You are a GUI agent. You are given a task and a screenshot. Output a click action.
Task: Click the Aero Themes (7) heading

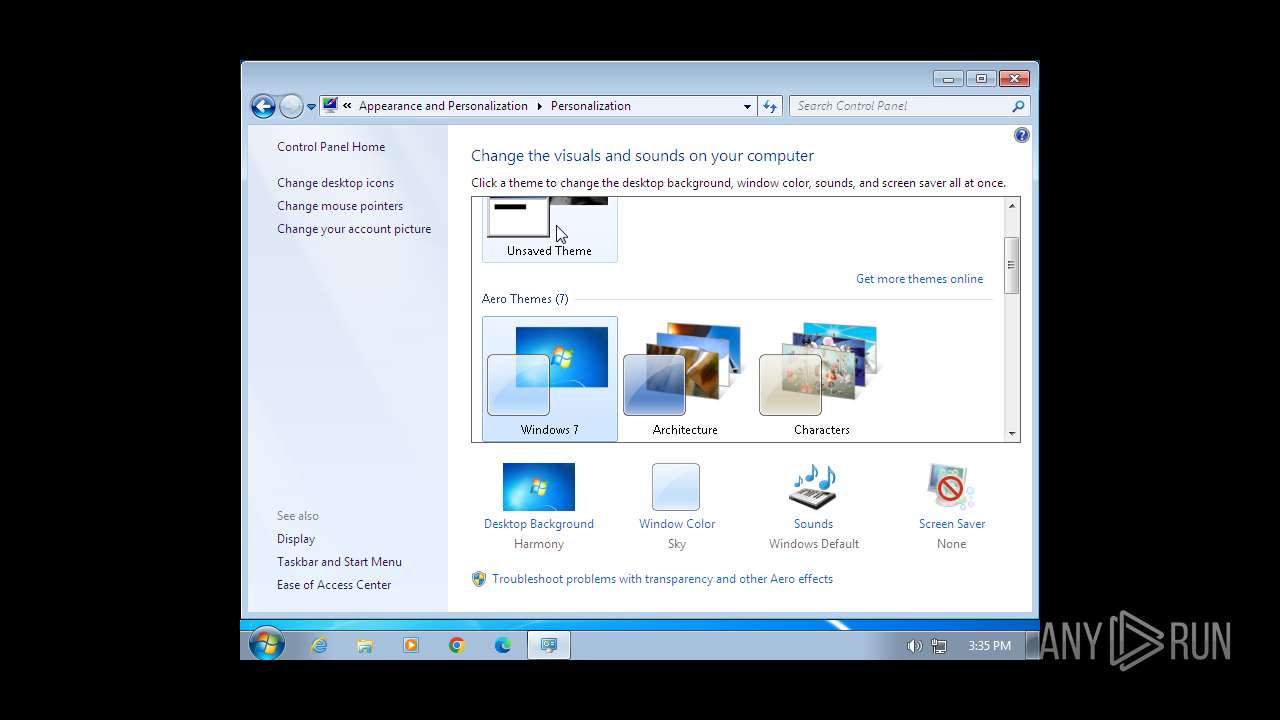coord(525,299)
